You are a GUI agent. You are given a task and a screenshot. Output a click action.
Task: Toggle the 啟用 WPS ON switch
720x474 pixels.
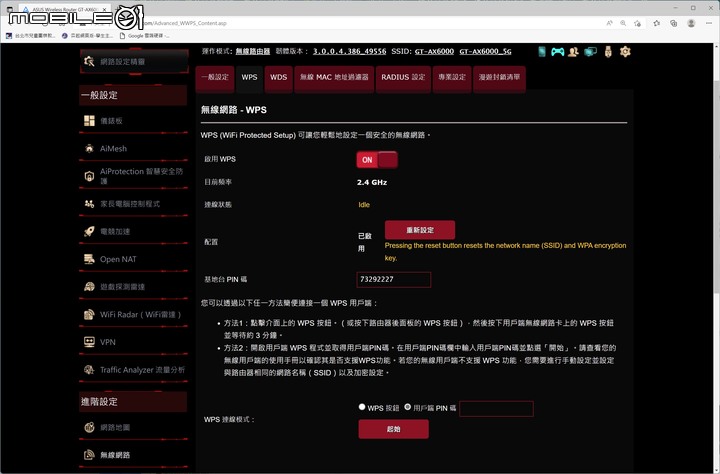coord(377,160)
